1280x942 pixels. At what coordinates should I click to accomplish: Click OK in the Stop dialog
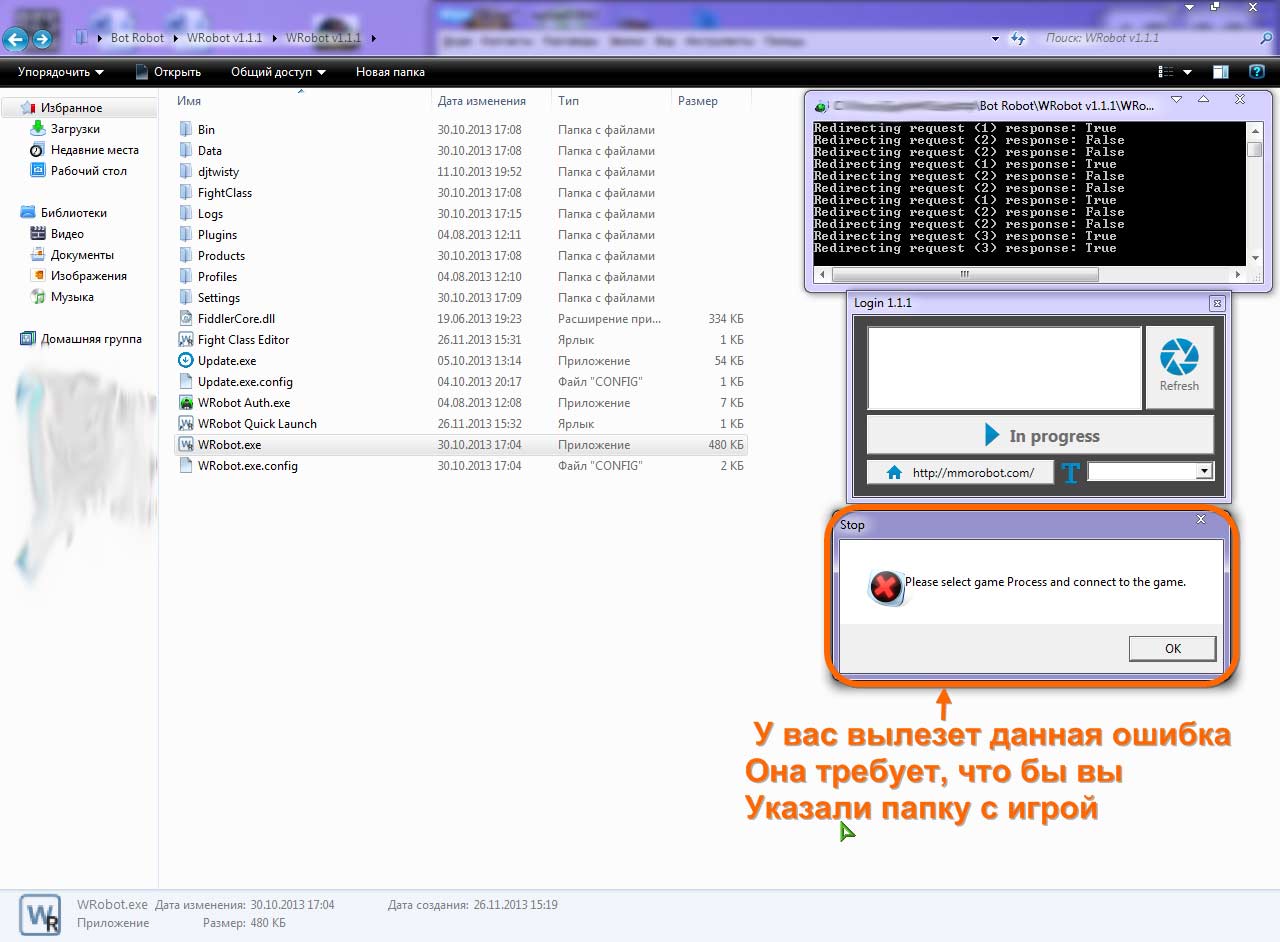point(1172,648)
